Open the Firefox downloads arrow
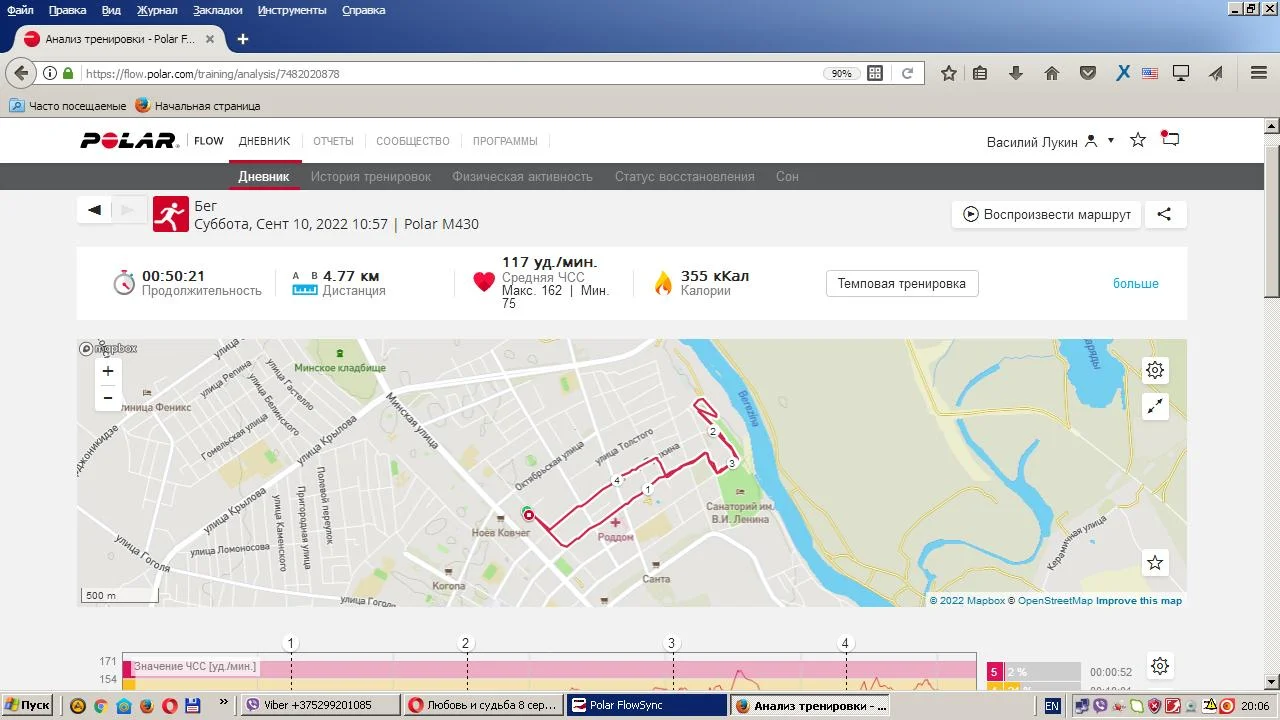Image resolution: width=1280 pixels, height=720 pixels. click(x=1016, y=73)
